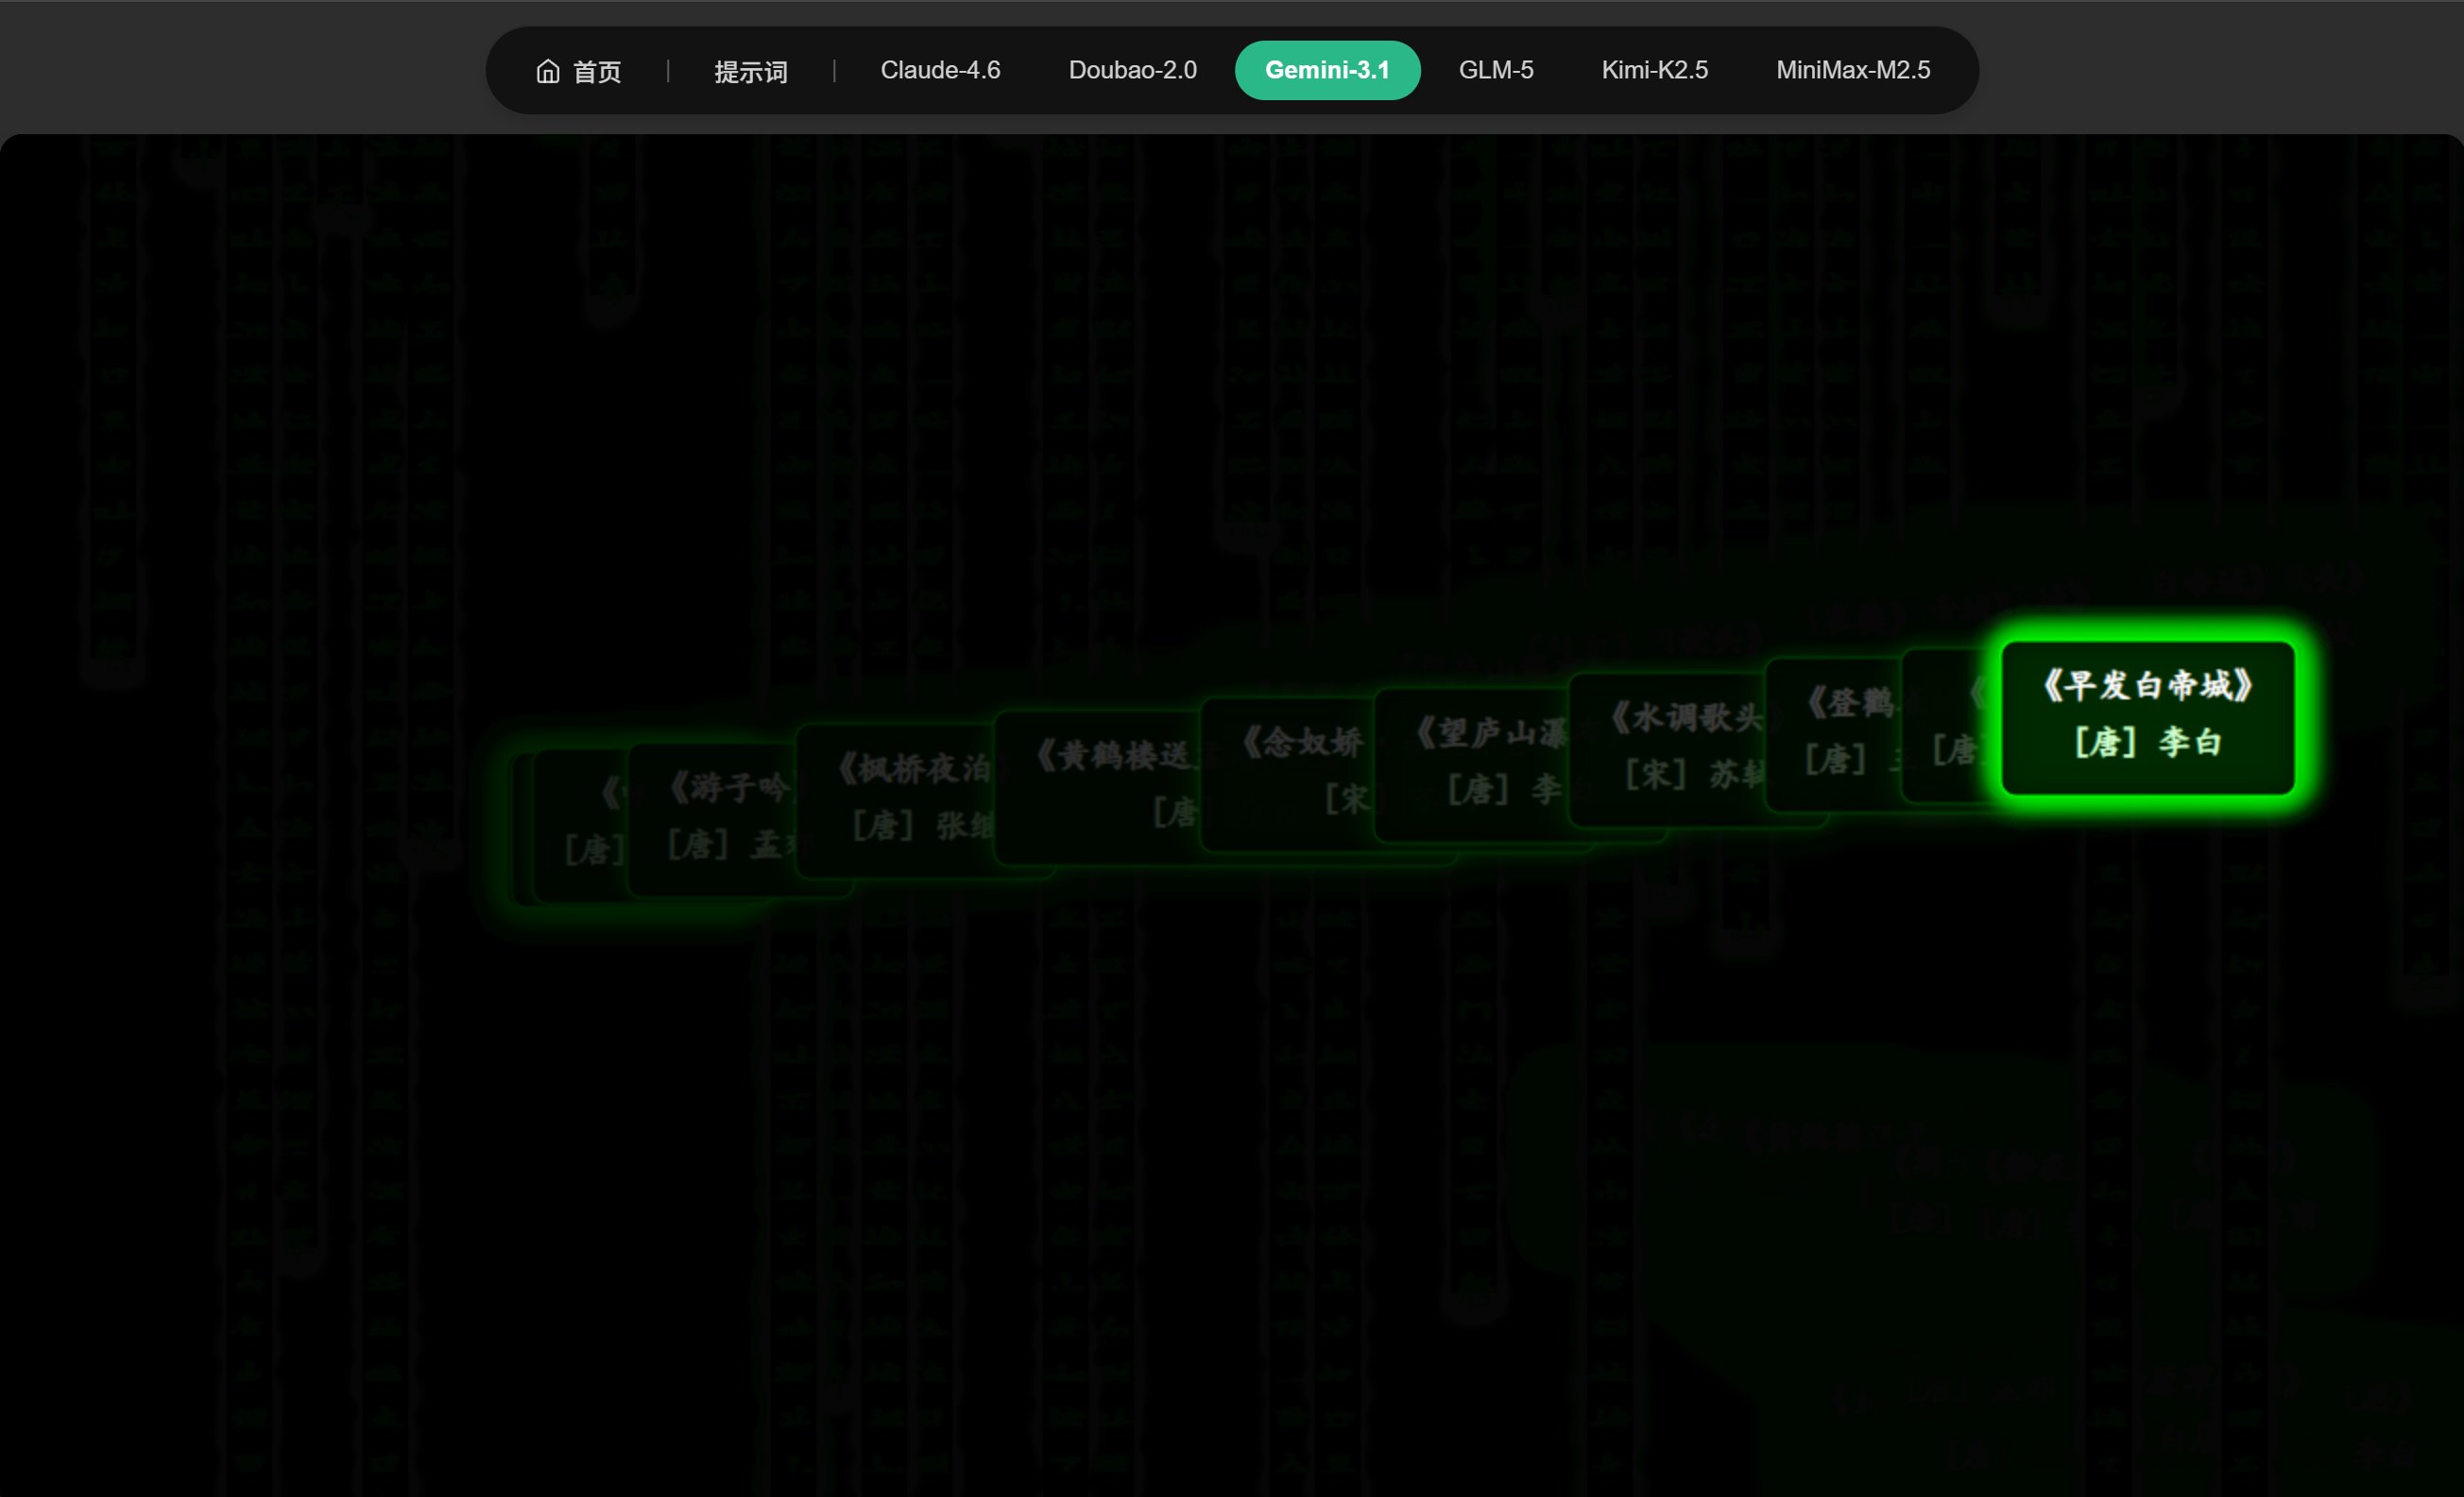This screenshot has height=1497, width=2464.
Task: Switch to the Kimi-K2.5 tab
Action: 1654,70
